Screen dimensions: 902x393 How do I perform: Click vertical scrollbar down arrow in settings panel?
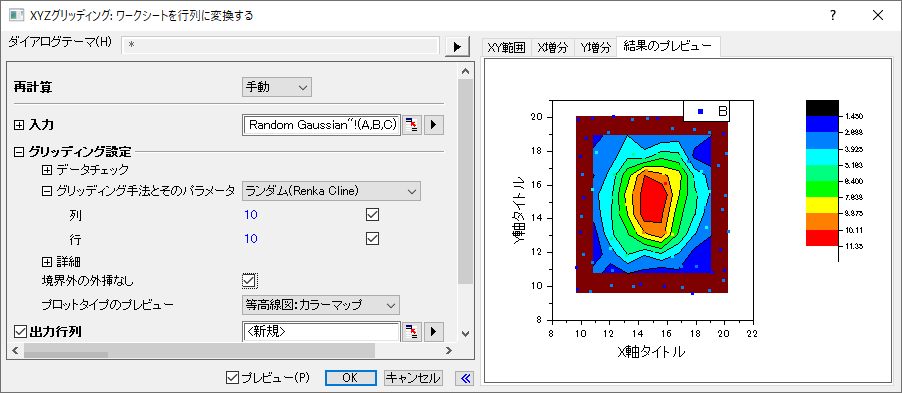465,333
